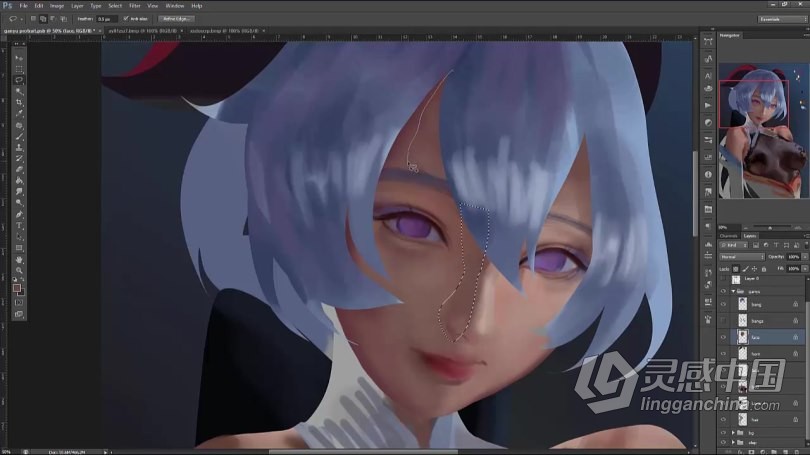The image size is (810, 455).
Task: Select the Eyedropper tool
Action: tap(19, 114)
